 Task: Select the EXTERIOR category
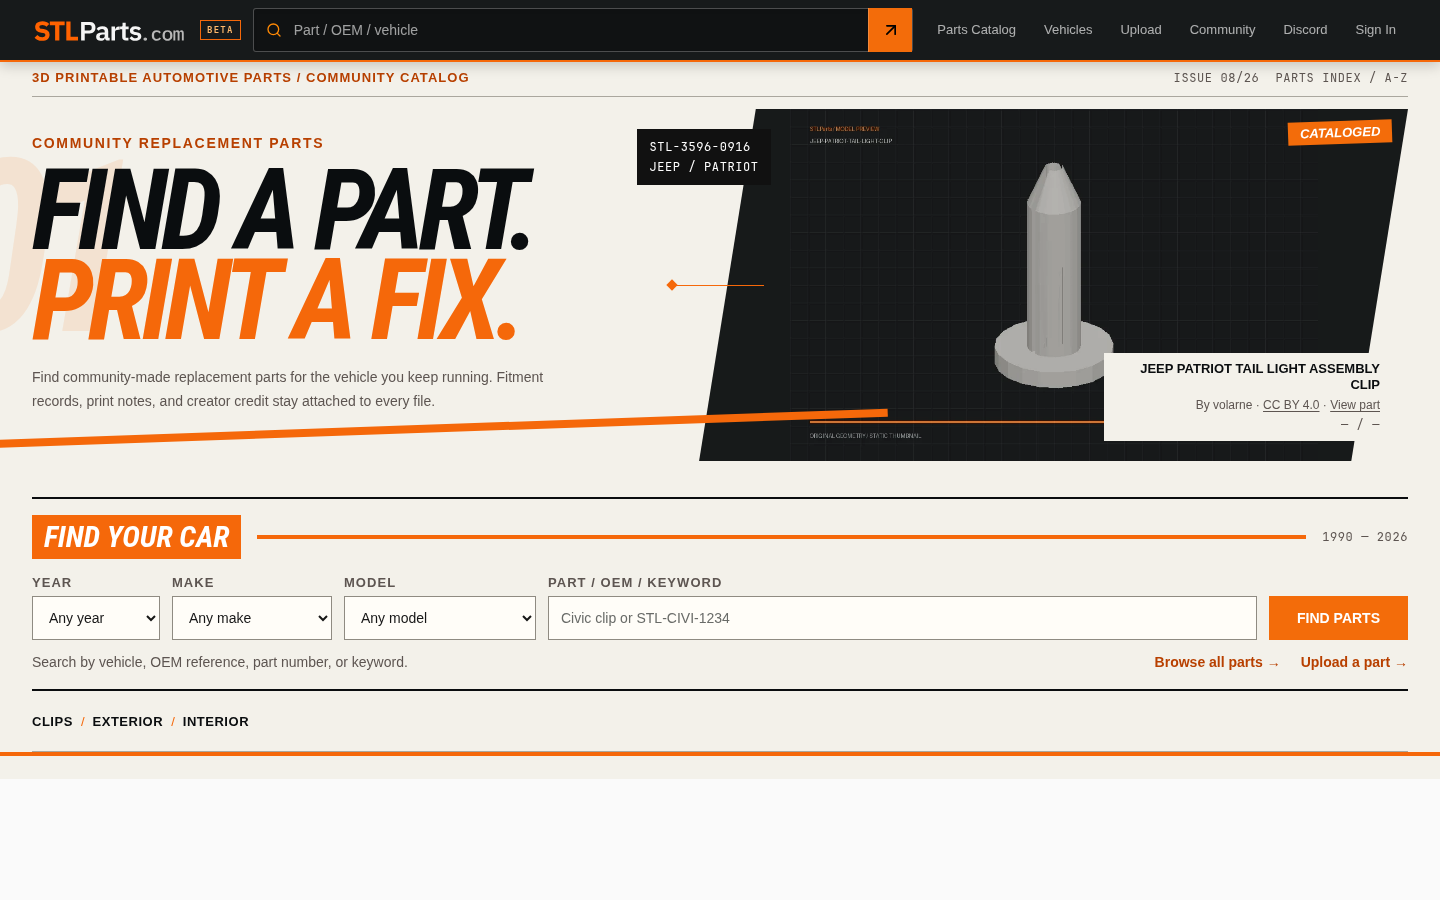click(x=128, y=722)
